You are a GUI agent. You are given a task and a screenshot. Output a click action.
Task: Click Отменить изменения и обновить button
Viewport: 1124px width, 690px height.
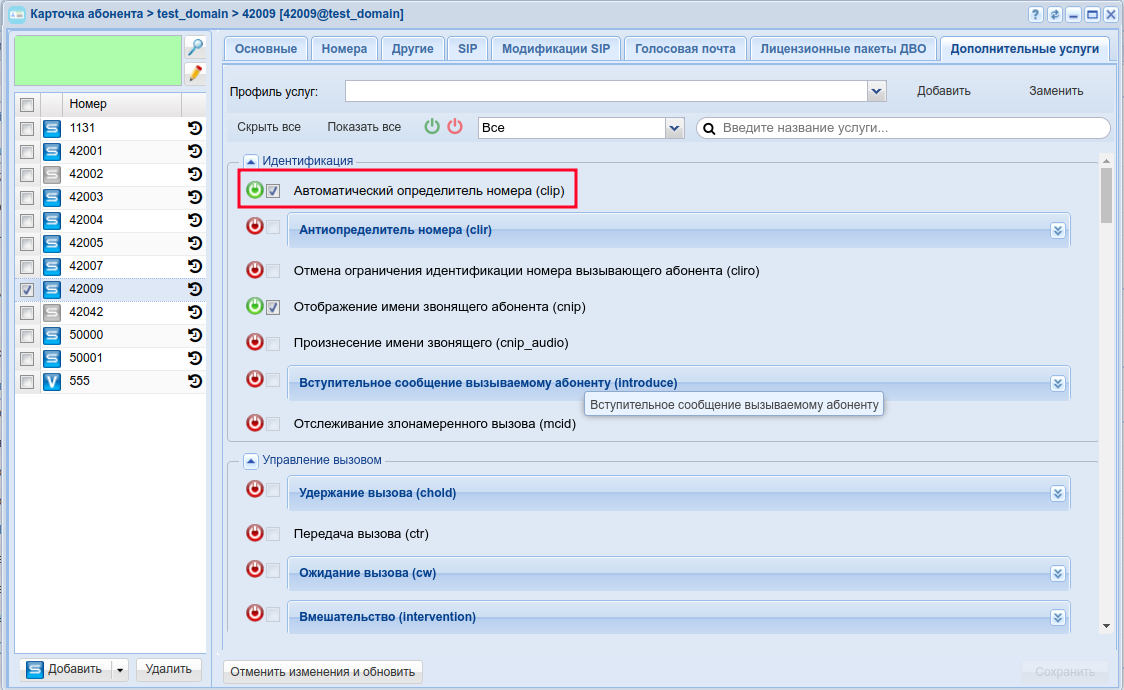coord(323,672)
